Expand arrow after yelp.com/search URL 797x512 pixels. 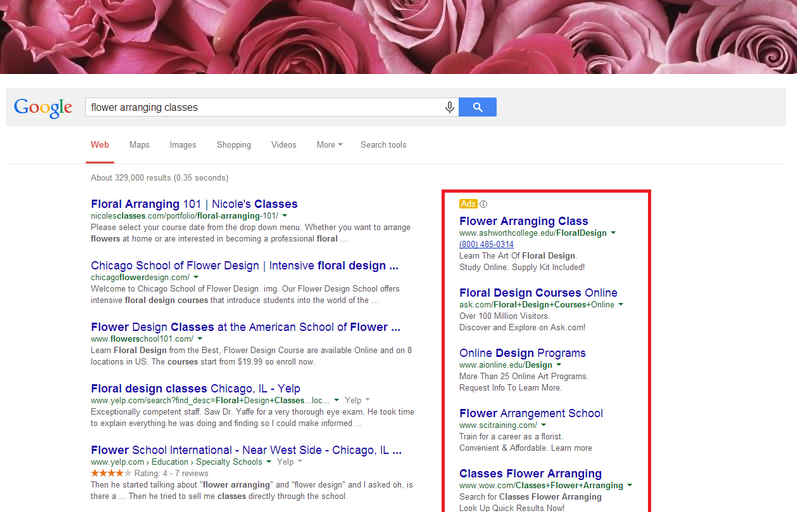336,400
